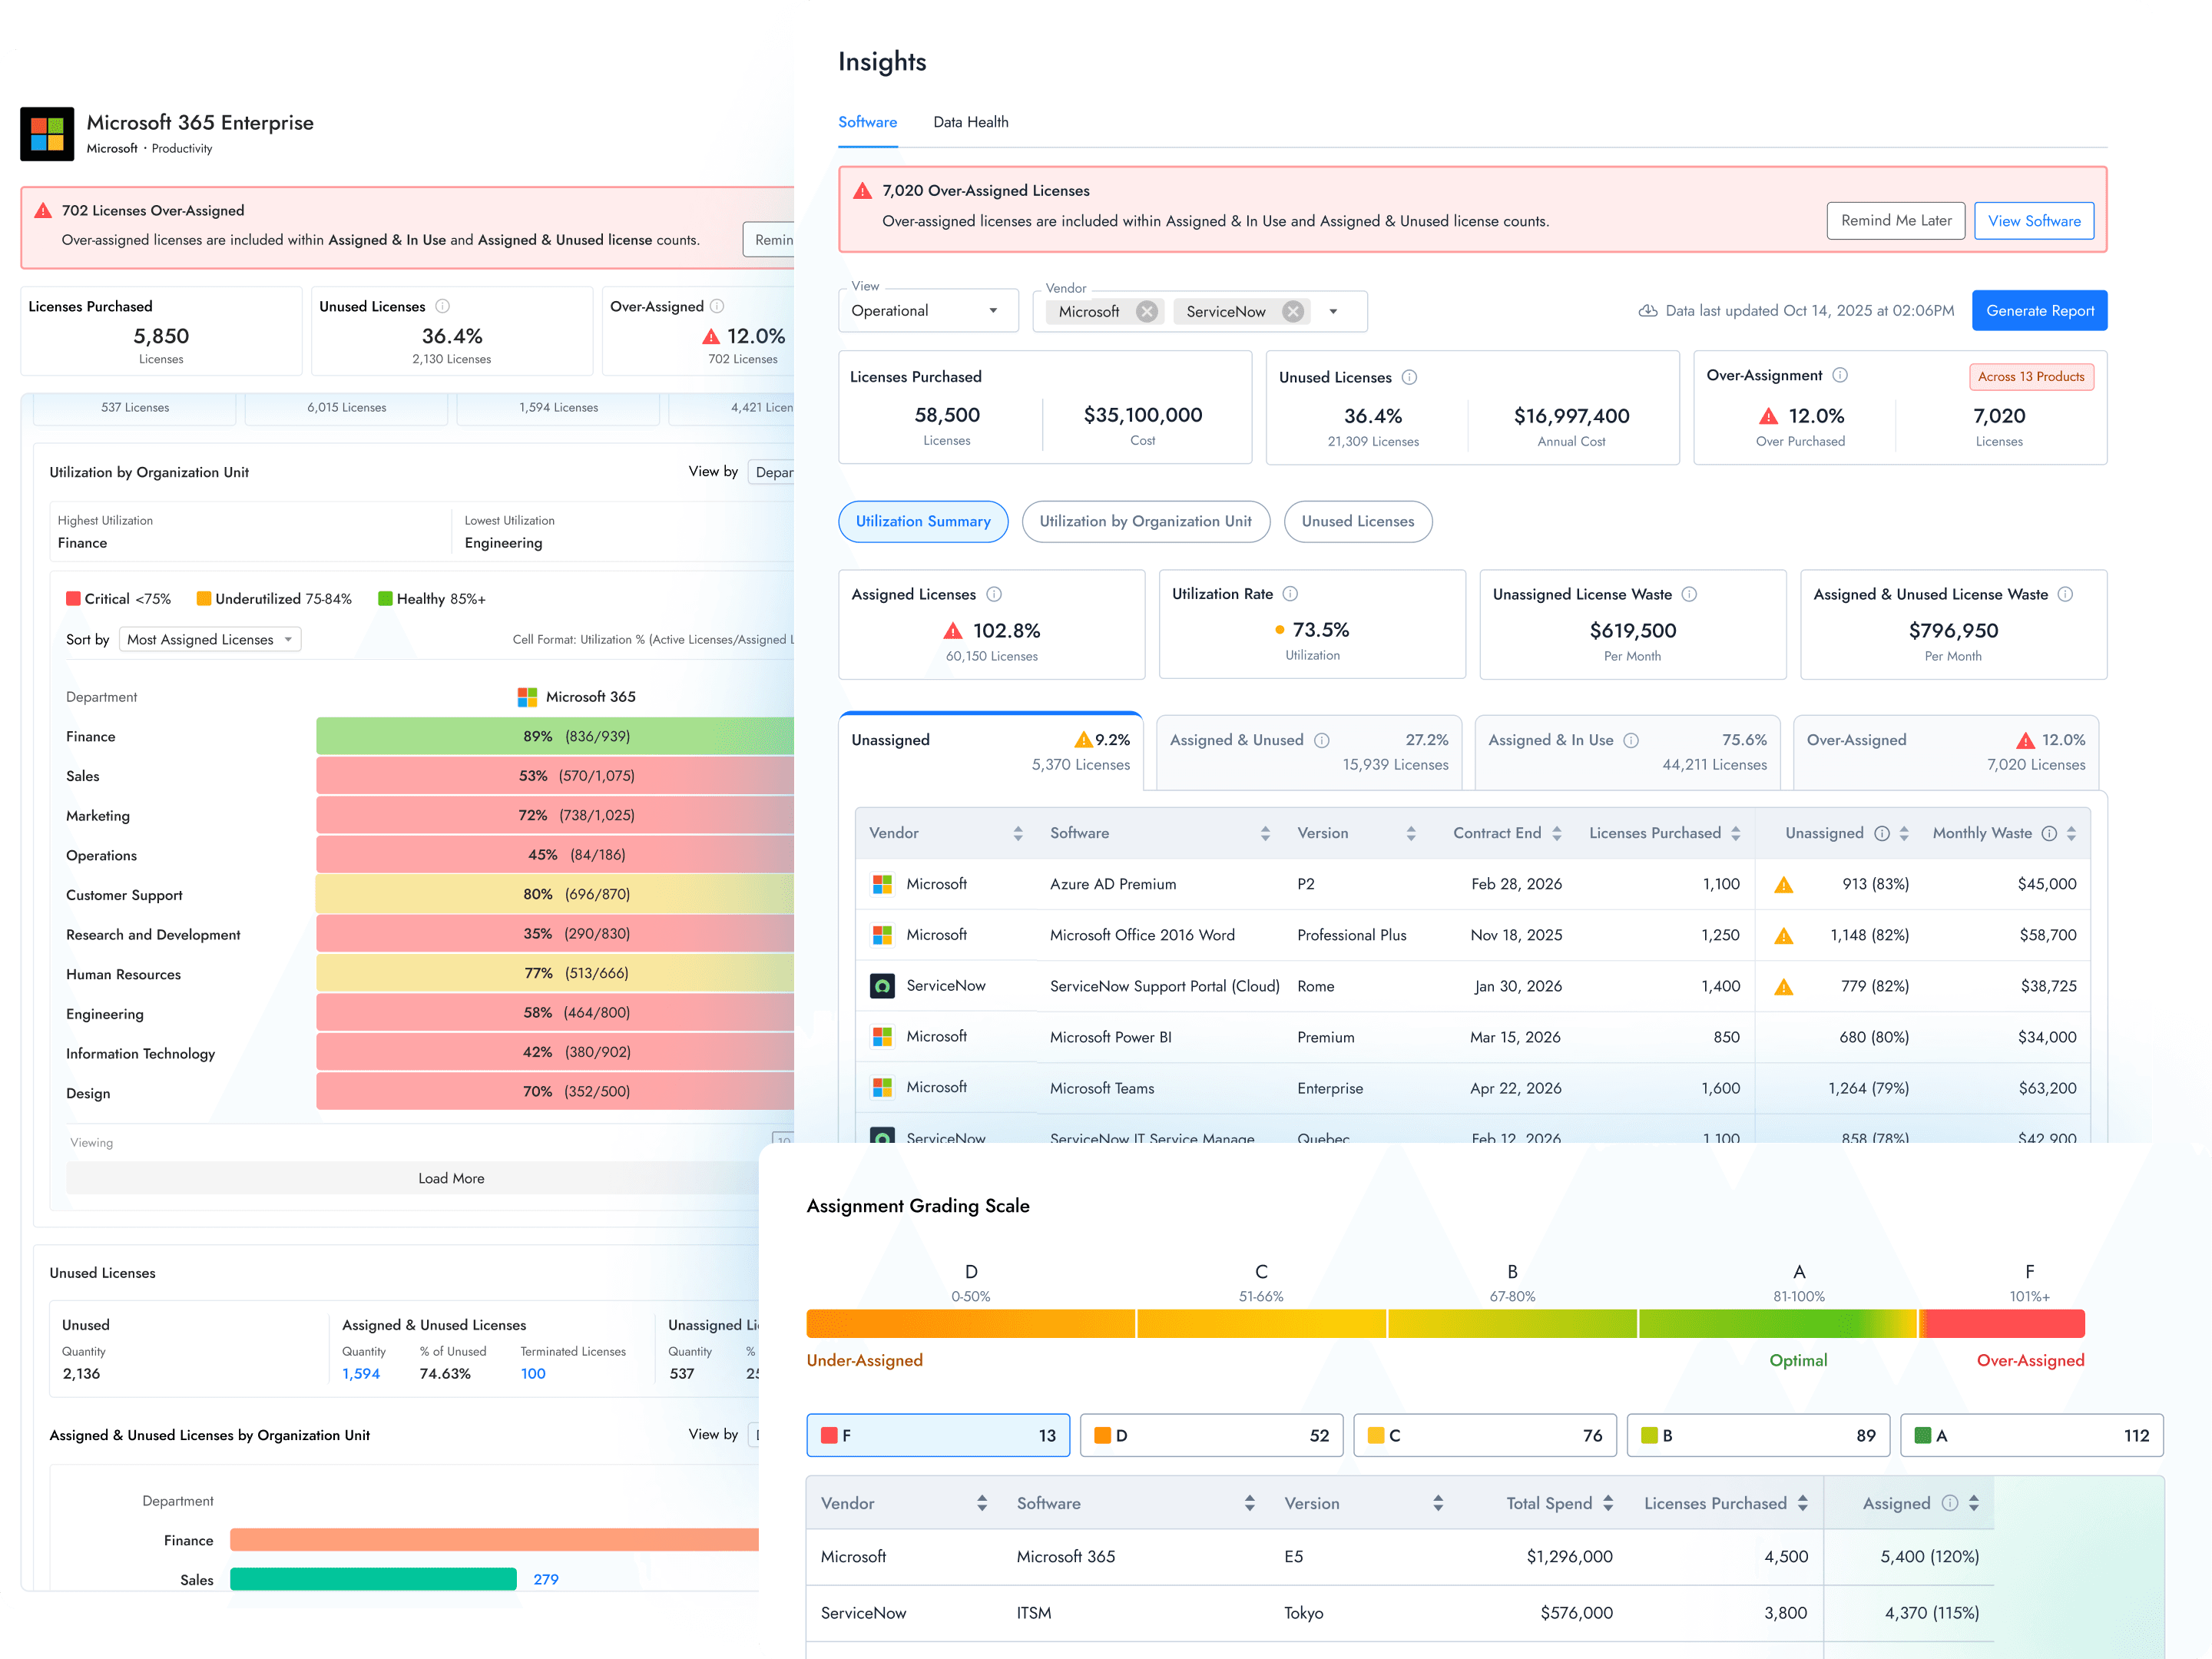Click the Microsoft 365 Enterprise logo

point(47,134)
